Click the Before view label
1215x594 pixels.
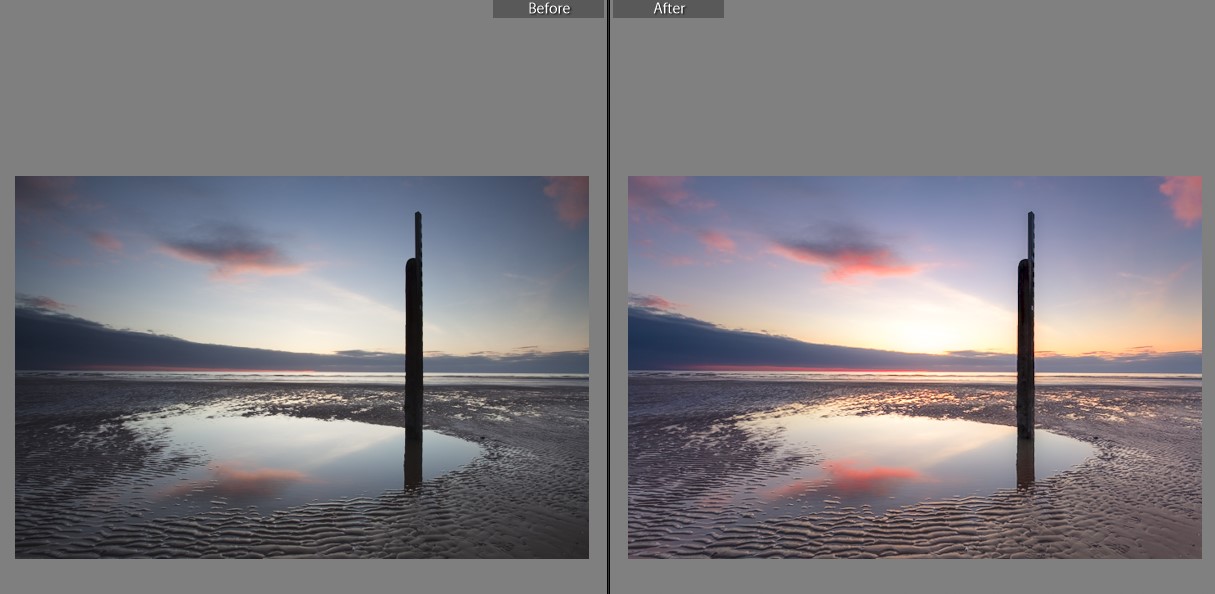(548, 9)
